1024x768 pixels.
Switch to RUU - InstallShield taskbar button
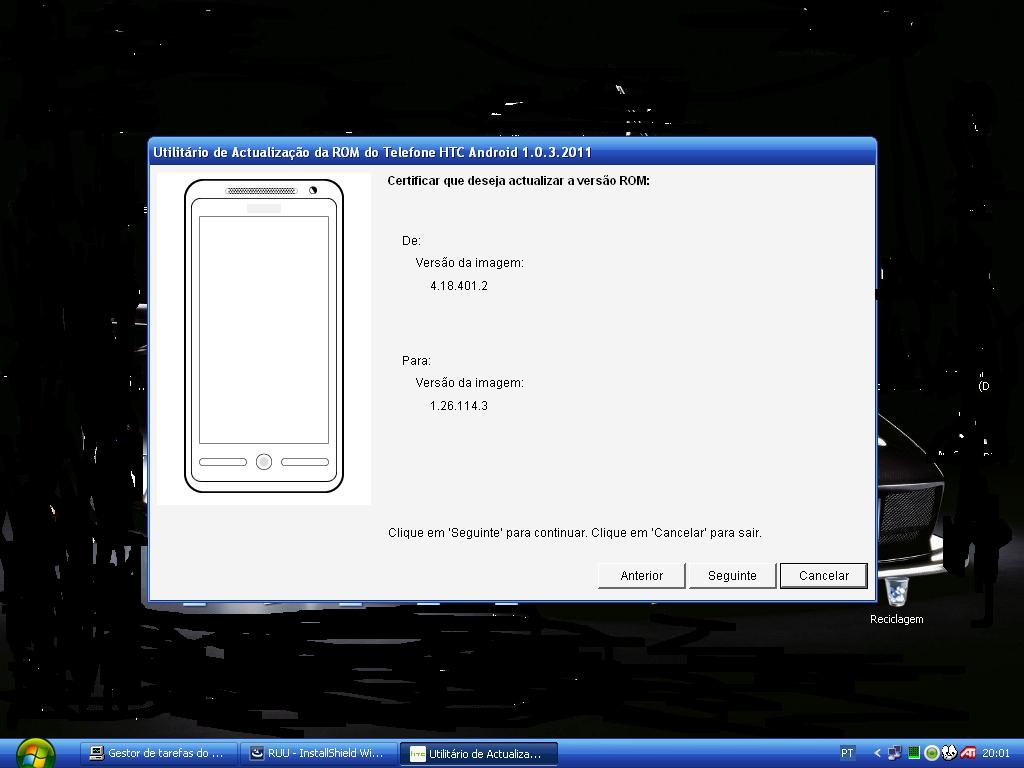point(319,754)
